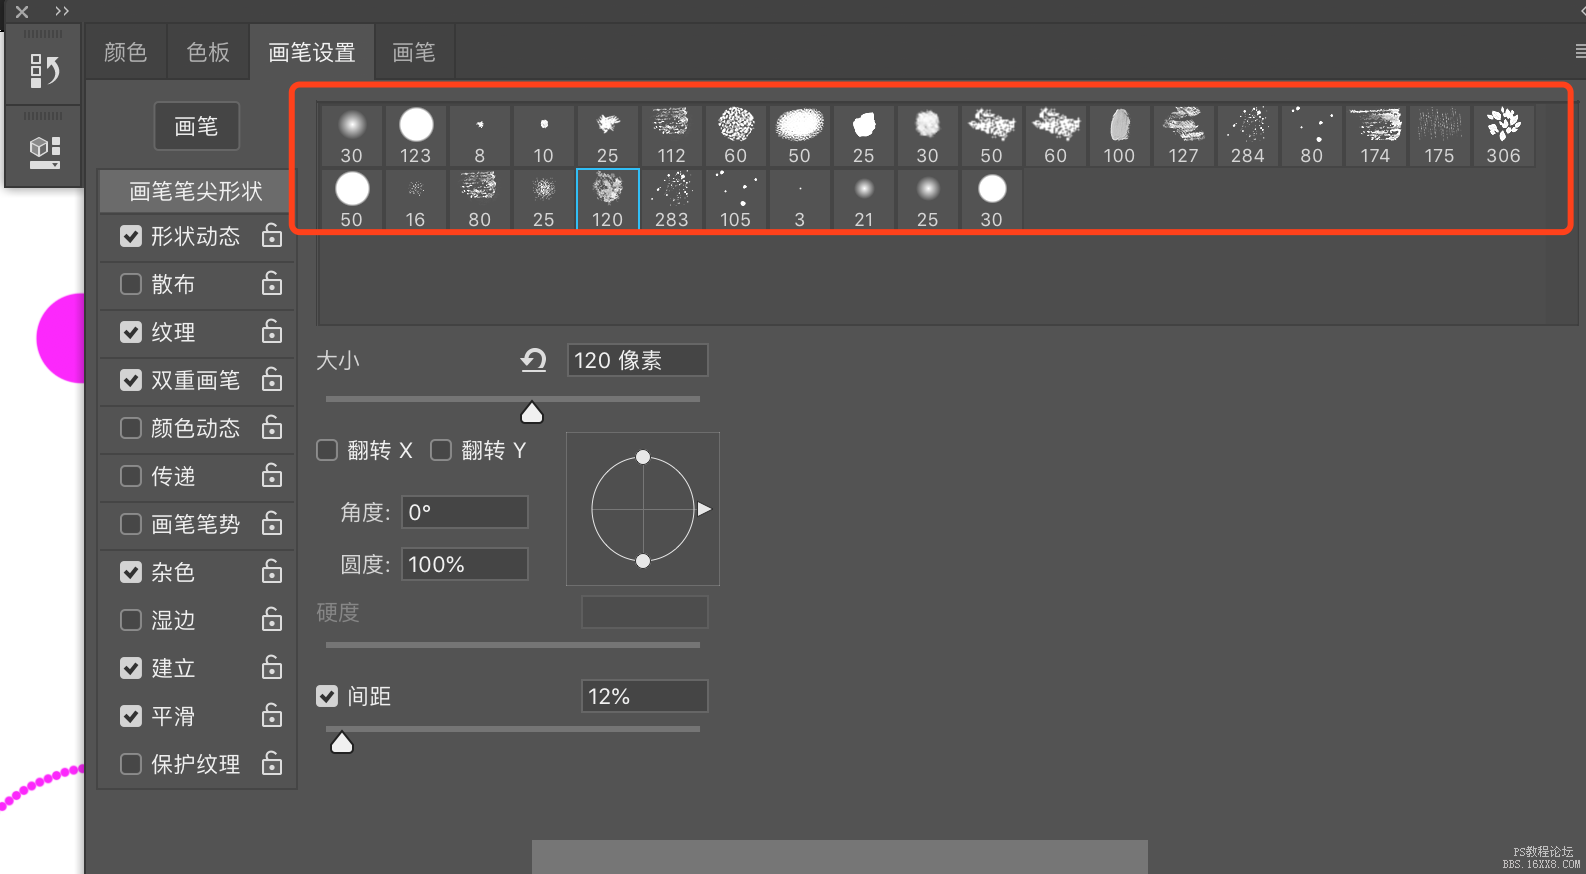The width and height of the screenshot is (1586, 874).
Task: Click the History panel icon in the dock
Action: 44,71
